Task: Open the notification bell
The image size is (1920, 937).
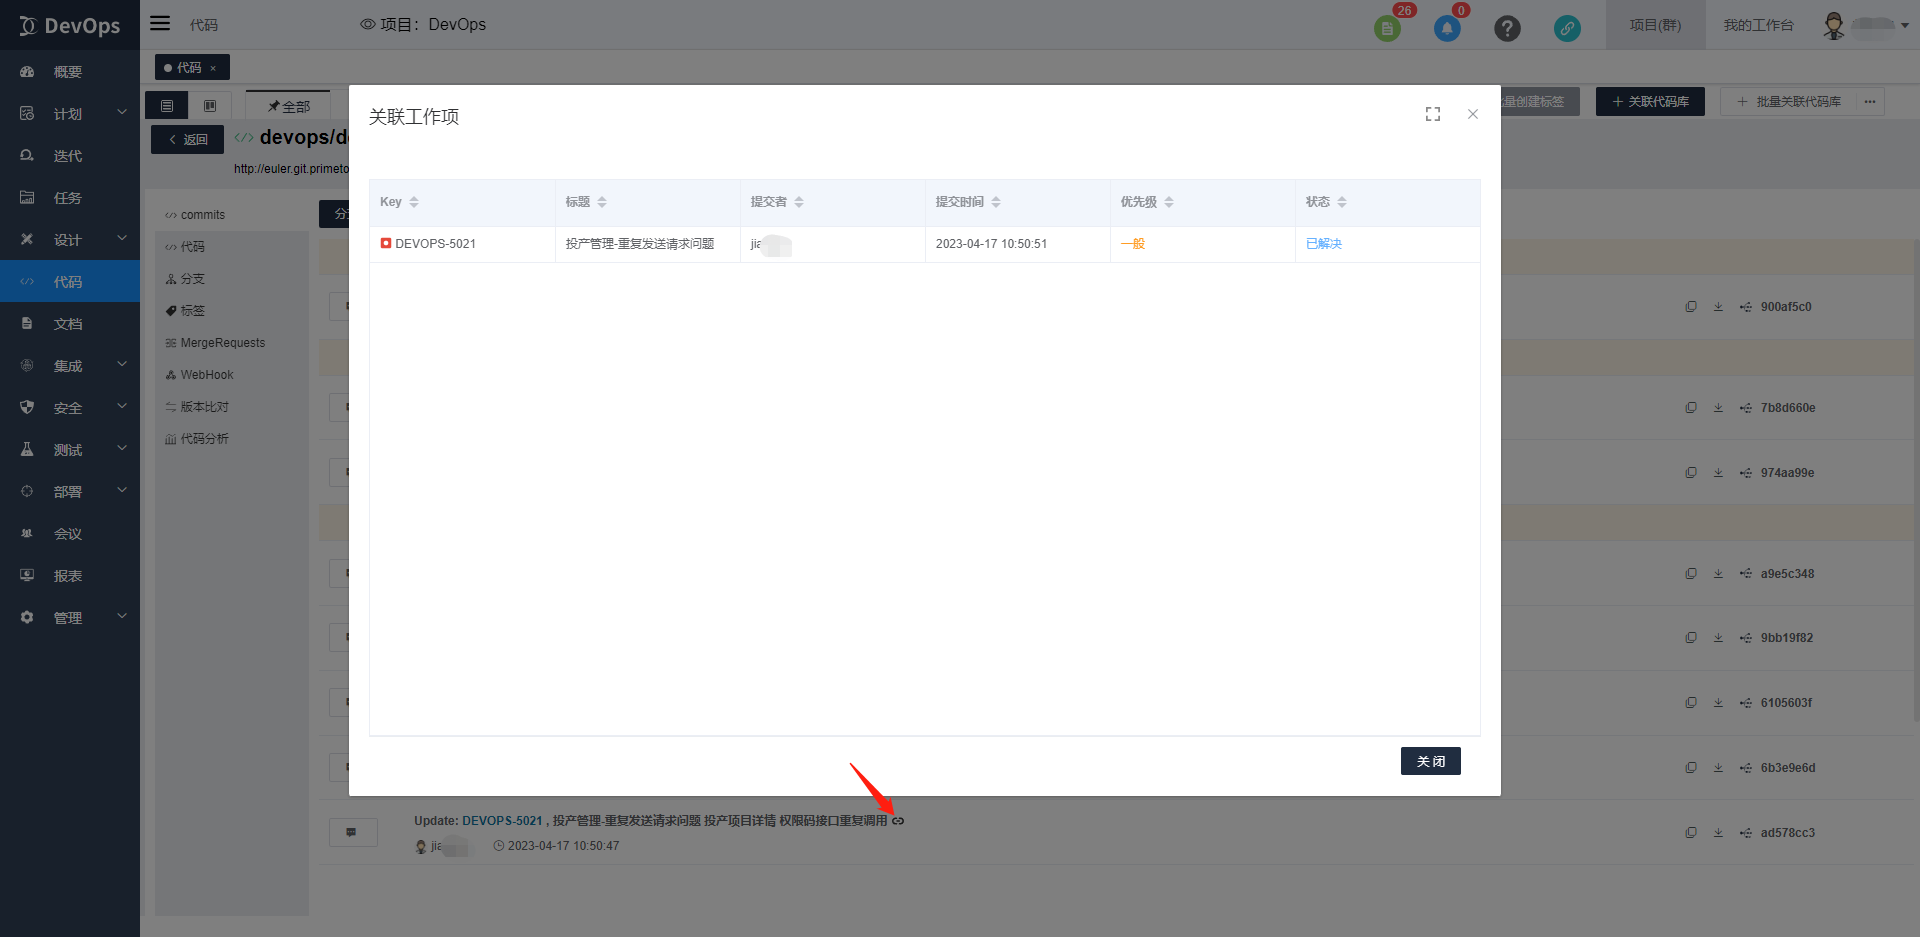Action: [x=1447, y=28]
